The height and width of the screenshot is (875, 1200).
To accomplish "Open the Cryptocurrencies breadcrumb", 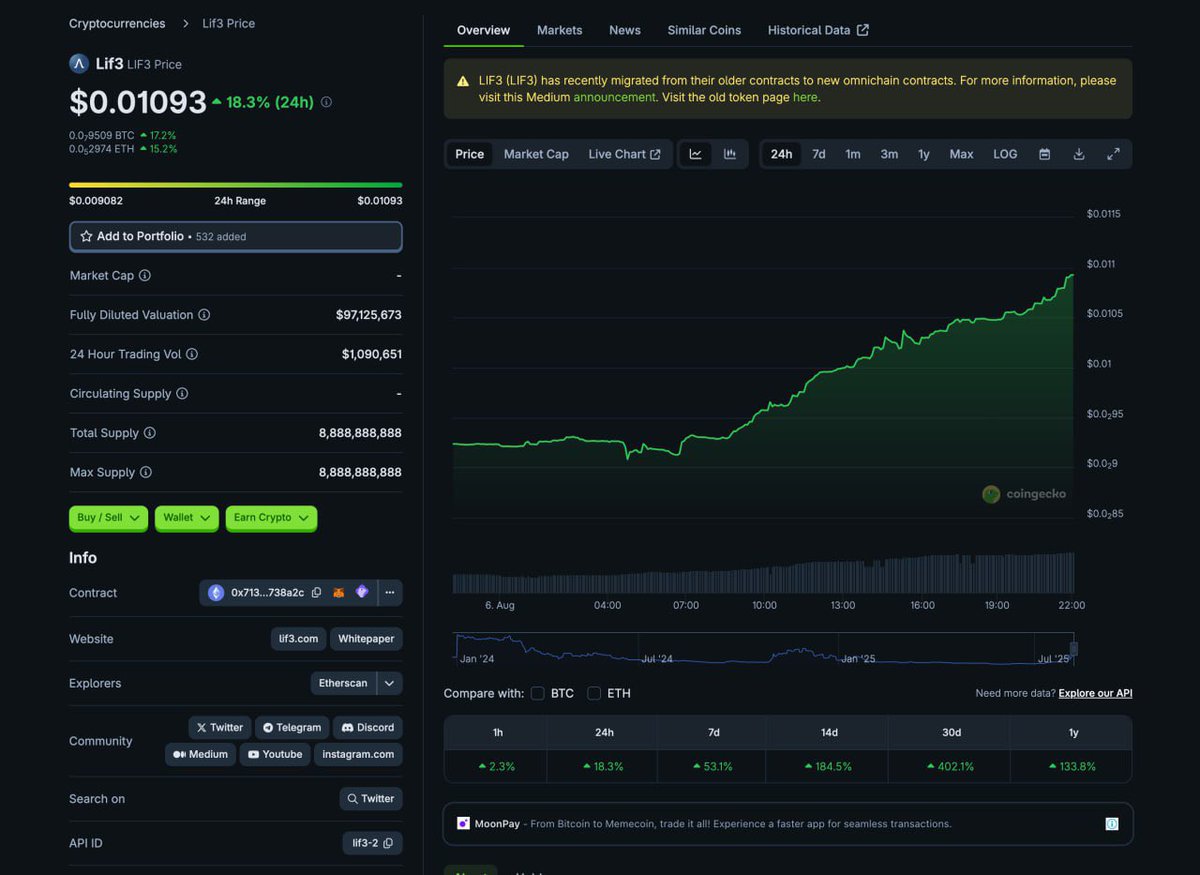I will tap(117, 23).
